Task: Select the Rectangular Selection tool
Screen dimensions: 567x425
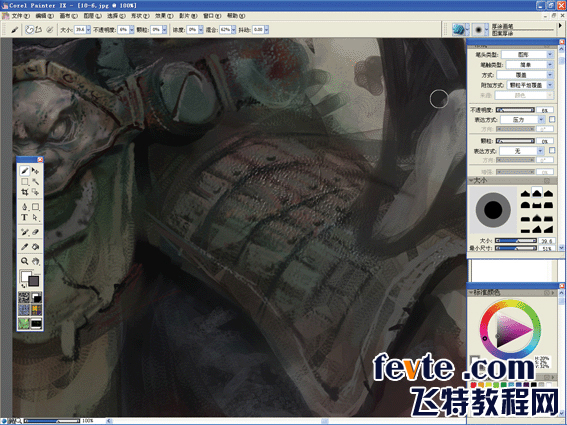Action: (25, 181)
